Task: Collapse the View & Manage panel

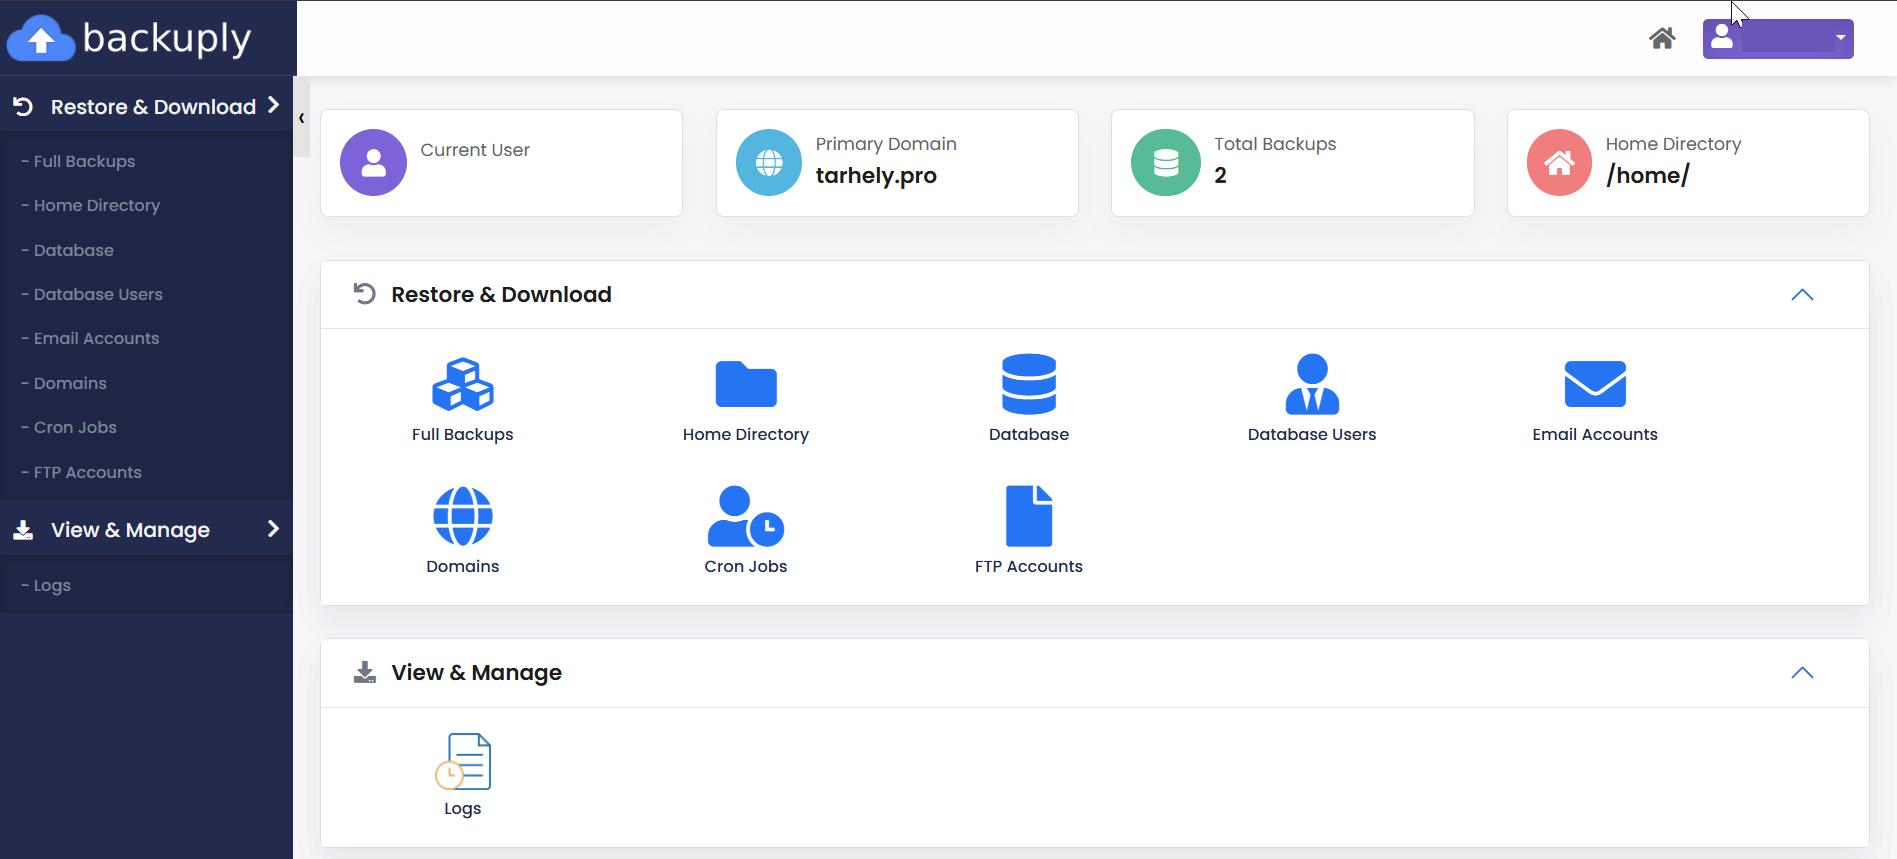Action: tap(1802, 672)
